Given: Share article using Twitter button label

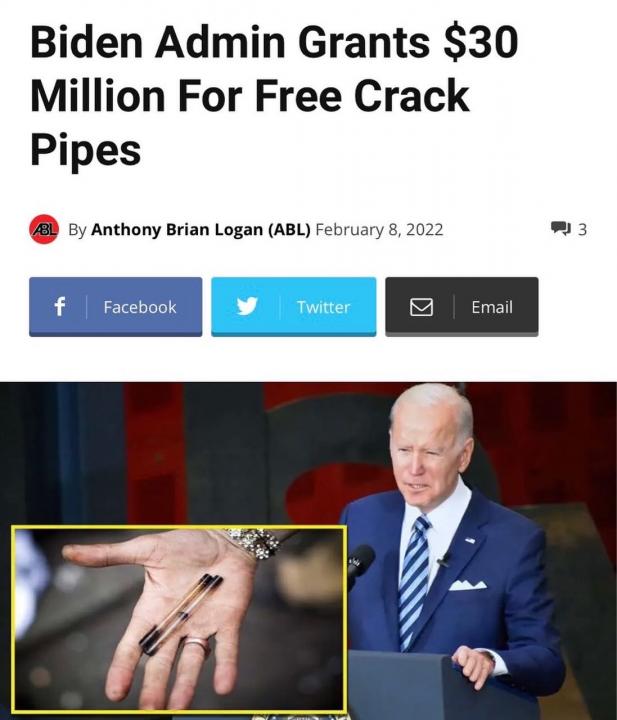Looking at the screenshot, I should pyautogui.click(x=323, y=307).
